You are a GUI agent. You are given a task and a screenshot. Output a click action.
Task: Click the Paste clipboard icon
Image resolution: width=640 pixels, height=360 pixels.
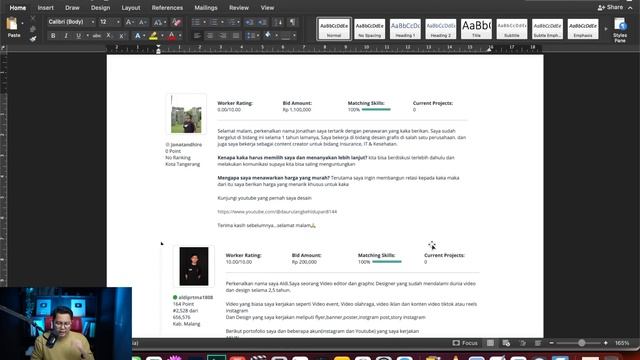click(12, 24)
